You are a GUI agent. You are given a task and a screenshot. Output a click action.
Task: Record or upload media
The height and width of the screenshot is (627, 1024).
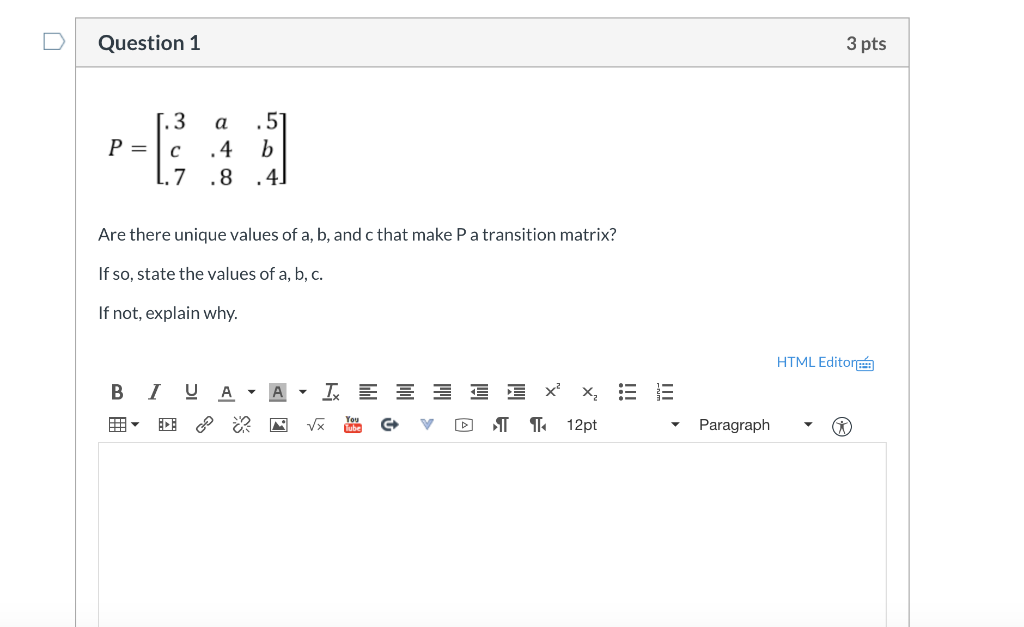click(x=464, y=425)
